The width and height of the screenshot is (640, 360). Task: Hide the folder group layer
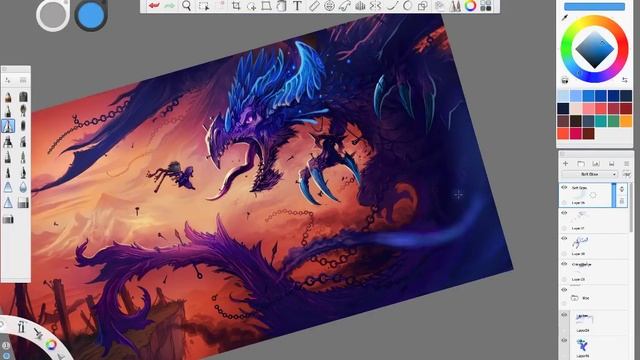tap(564, 290)
